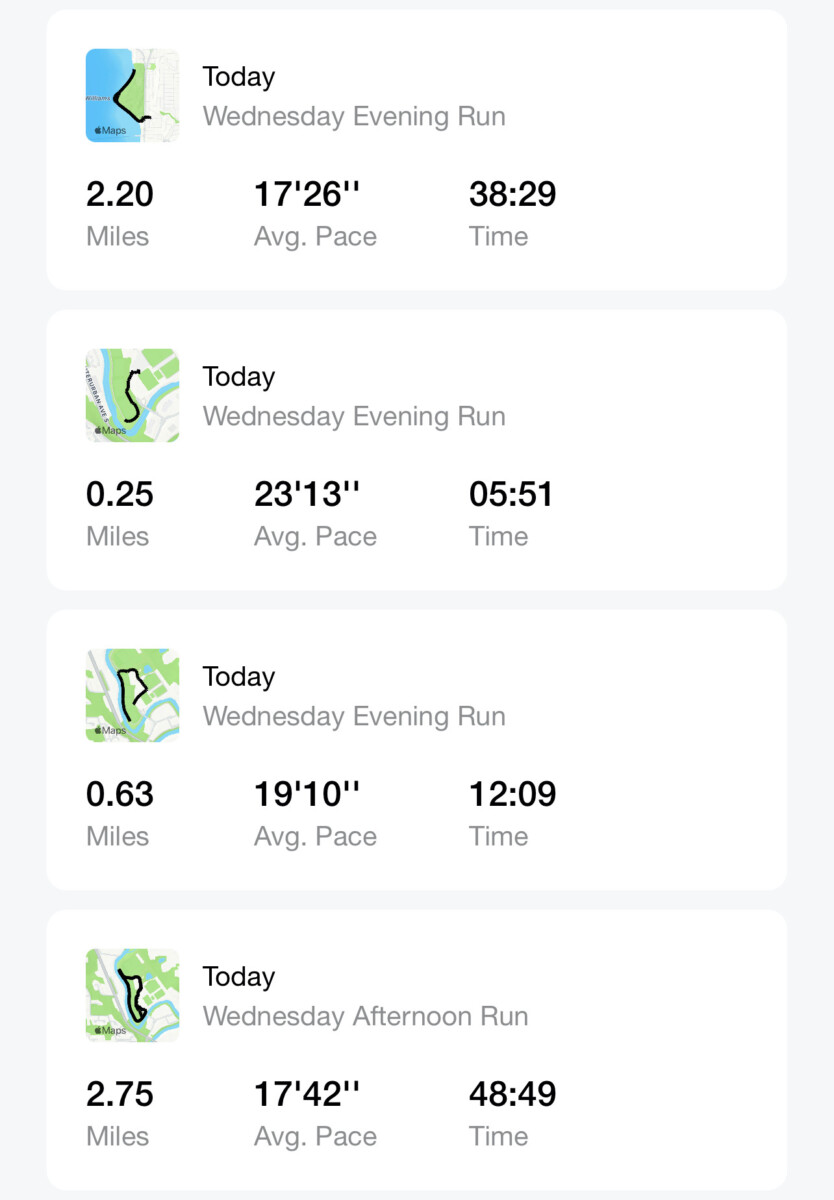Tap the 17'42'' average pace value
The image size is (834, 1200).
point(307,1094)
